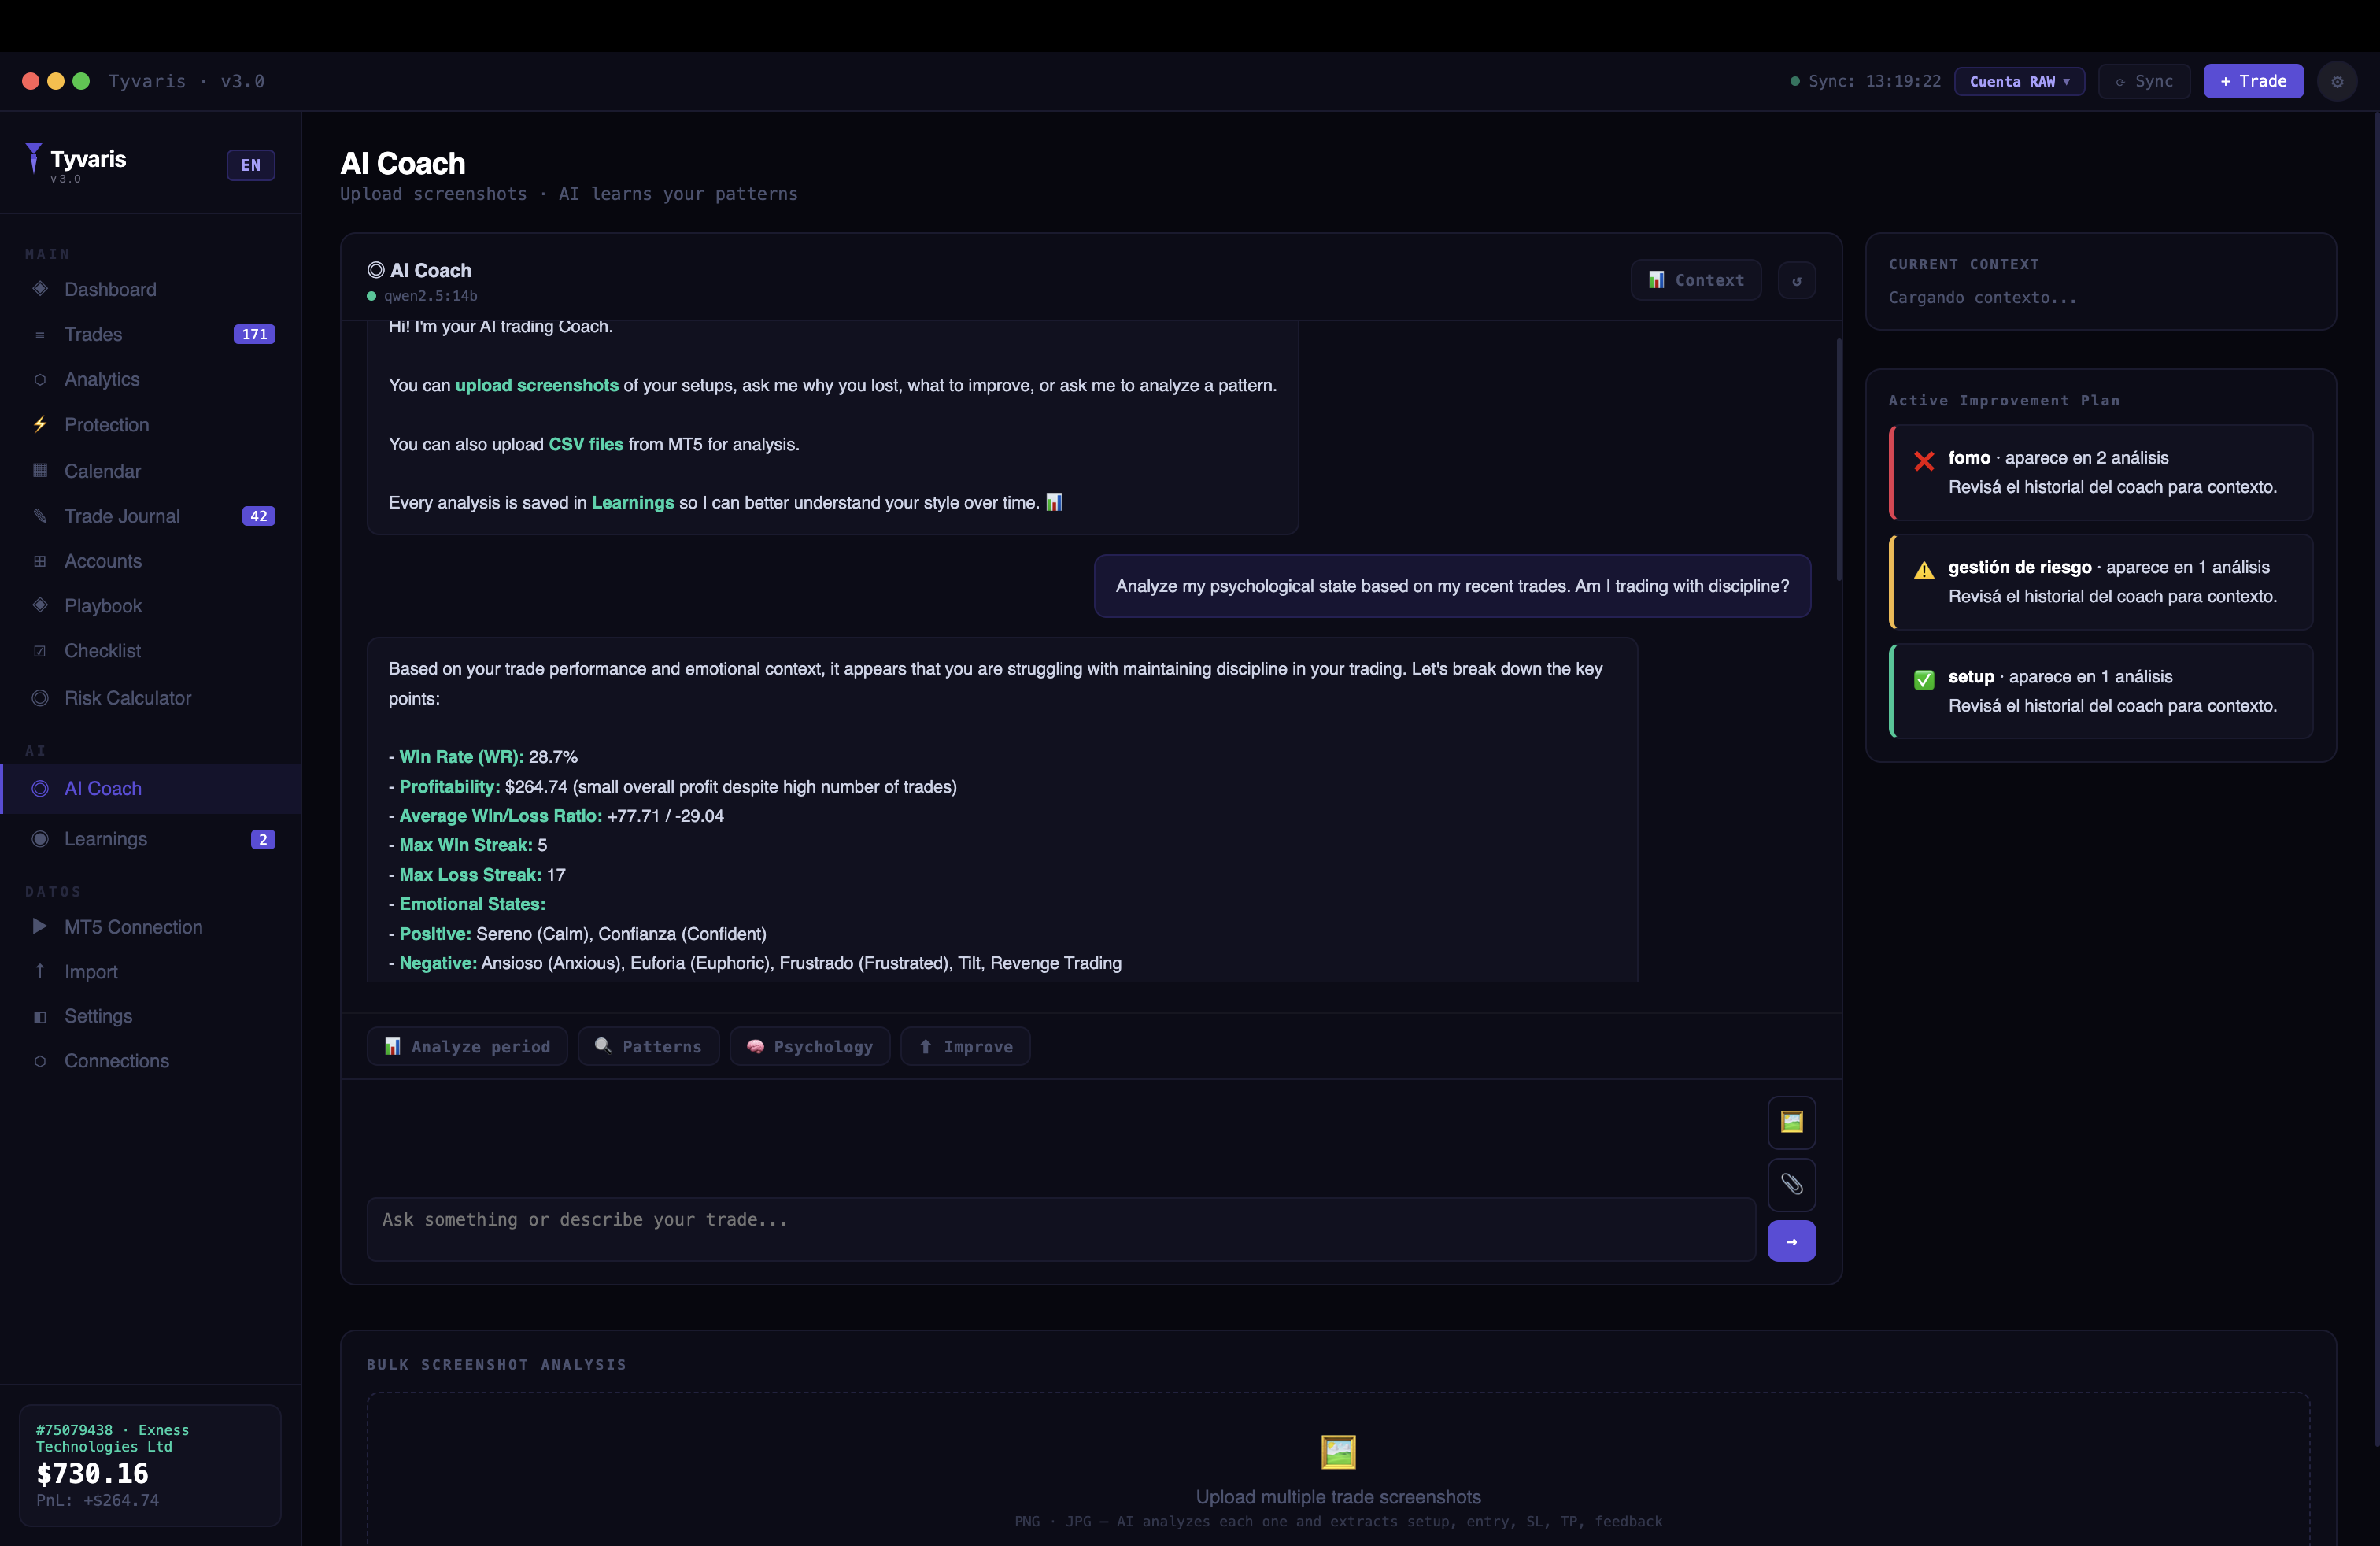Click the 2 badge next to Learnings
This screenshot has height=1546, width=2380.
click(263, 839)
